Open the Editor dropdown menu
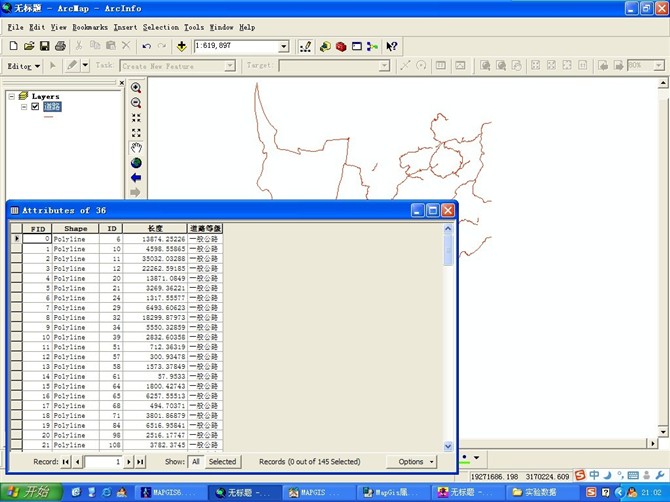 click(24, 66)
